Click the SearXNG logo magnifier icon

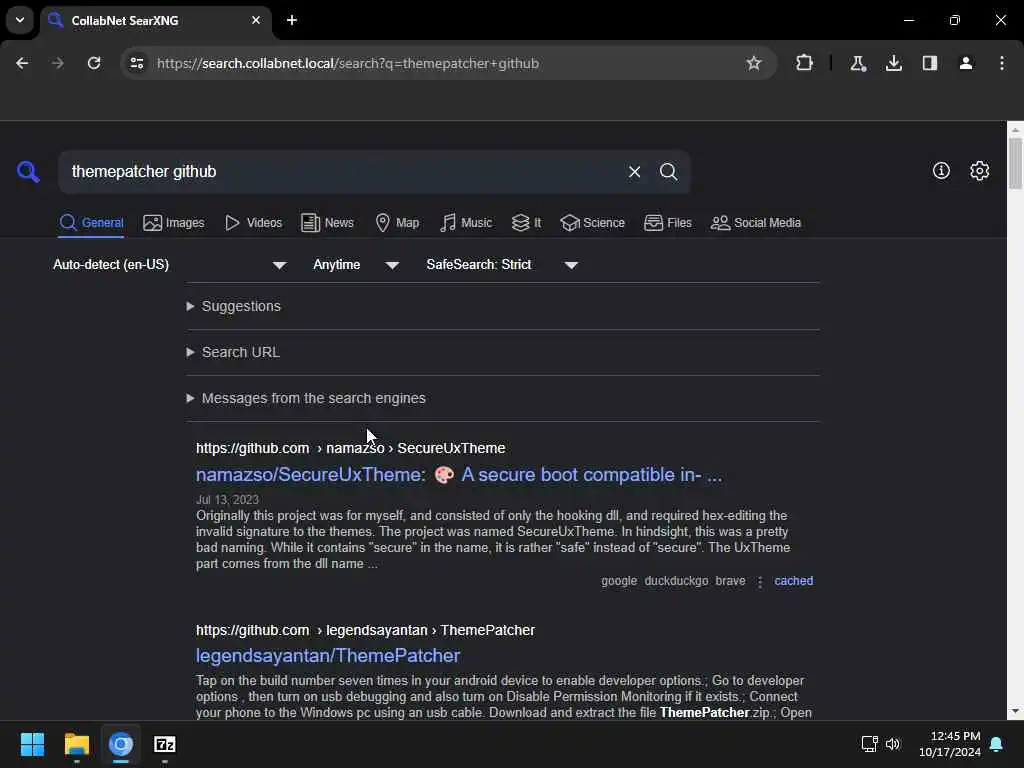pos(28,172)
